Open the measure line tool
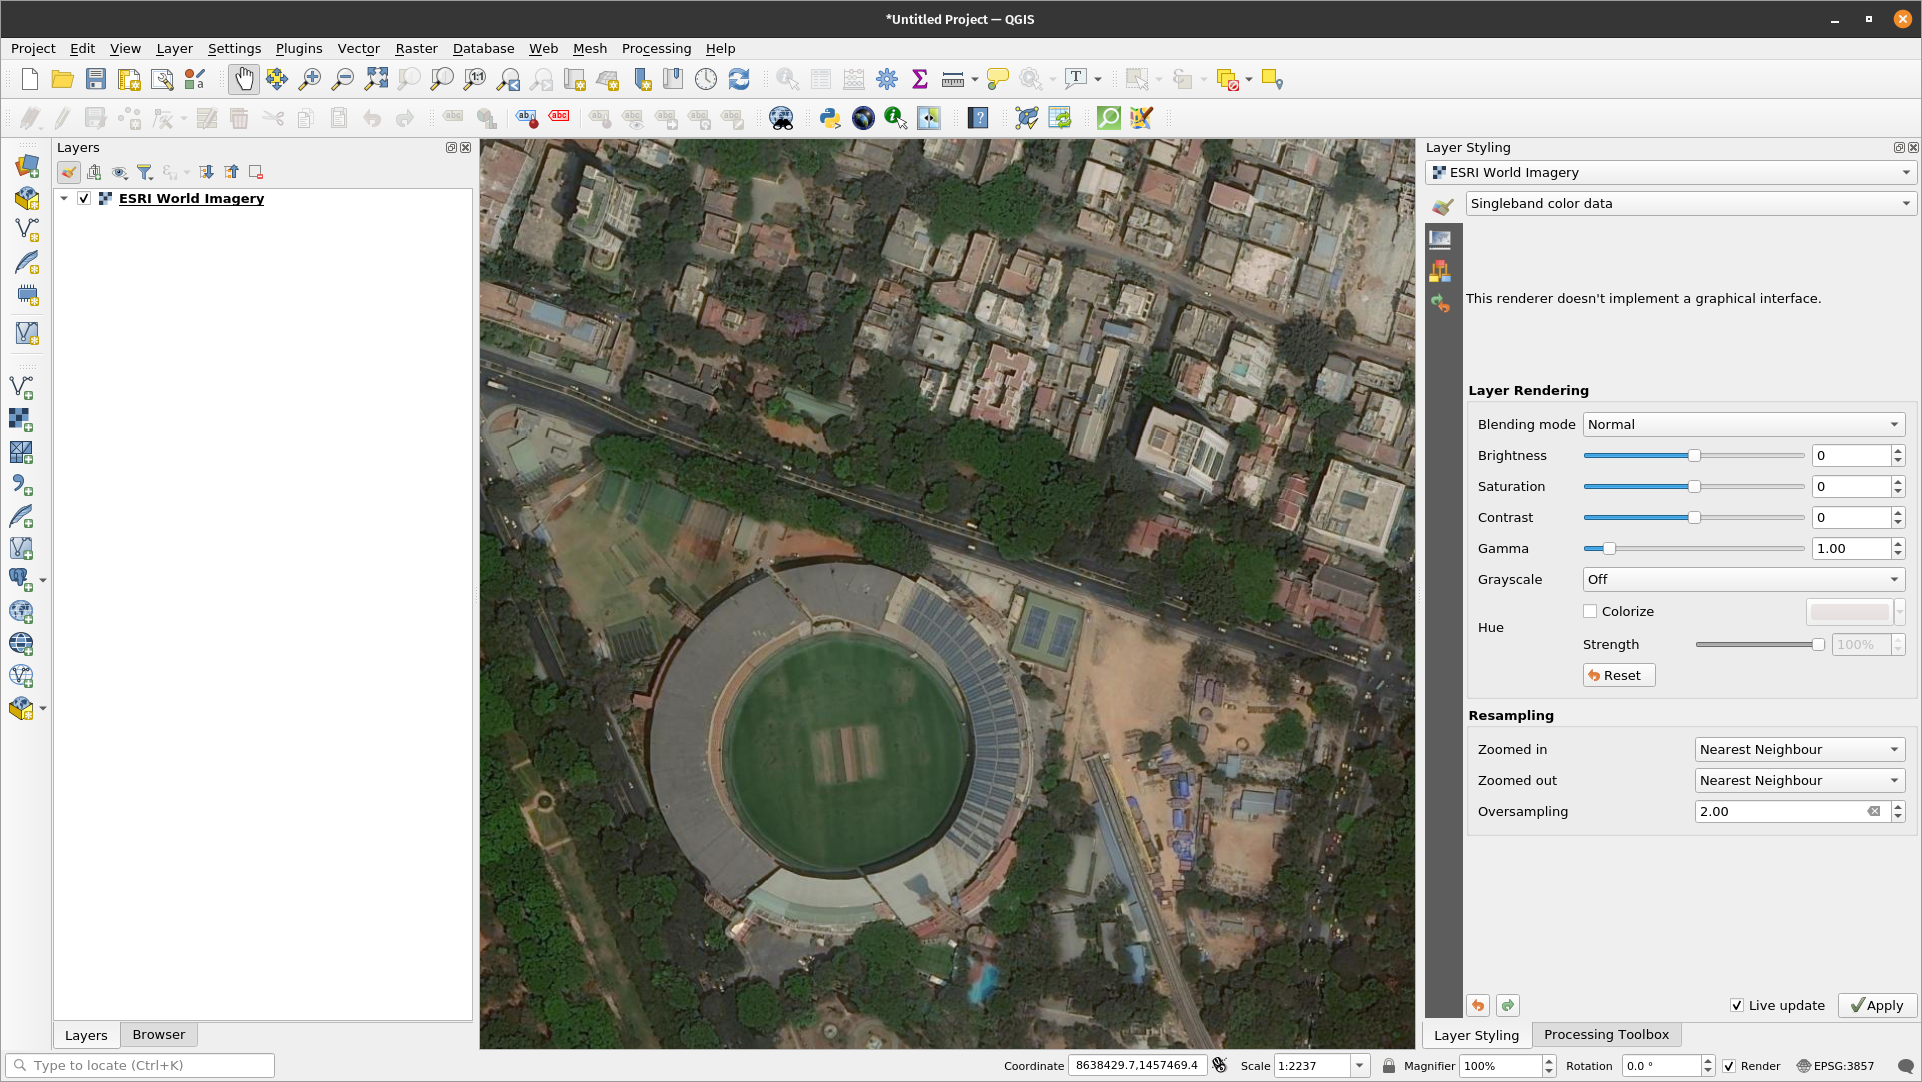 (952, 79)
